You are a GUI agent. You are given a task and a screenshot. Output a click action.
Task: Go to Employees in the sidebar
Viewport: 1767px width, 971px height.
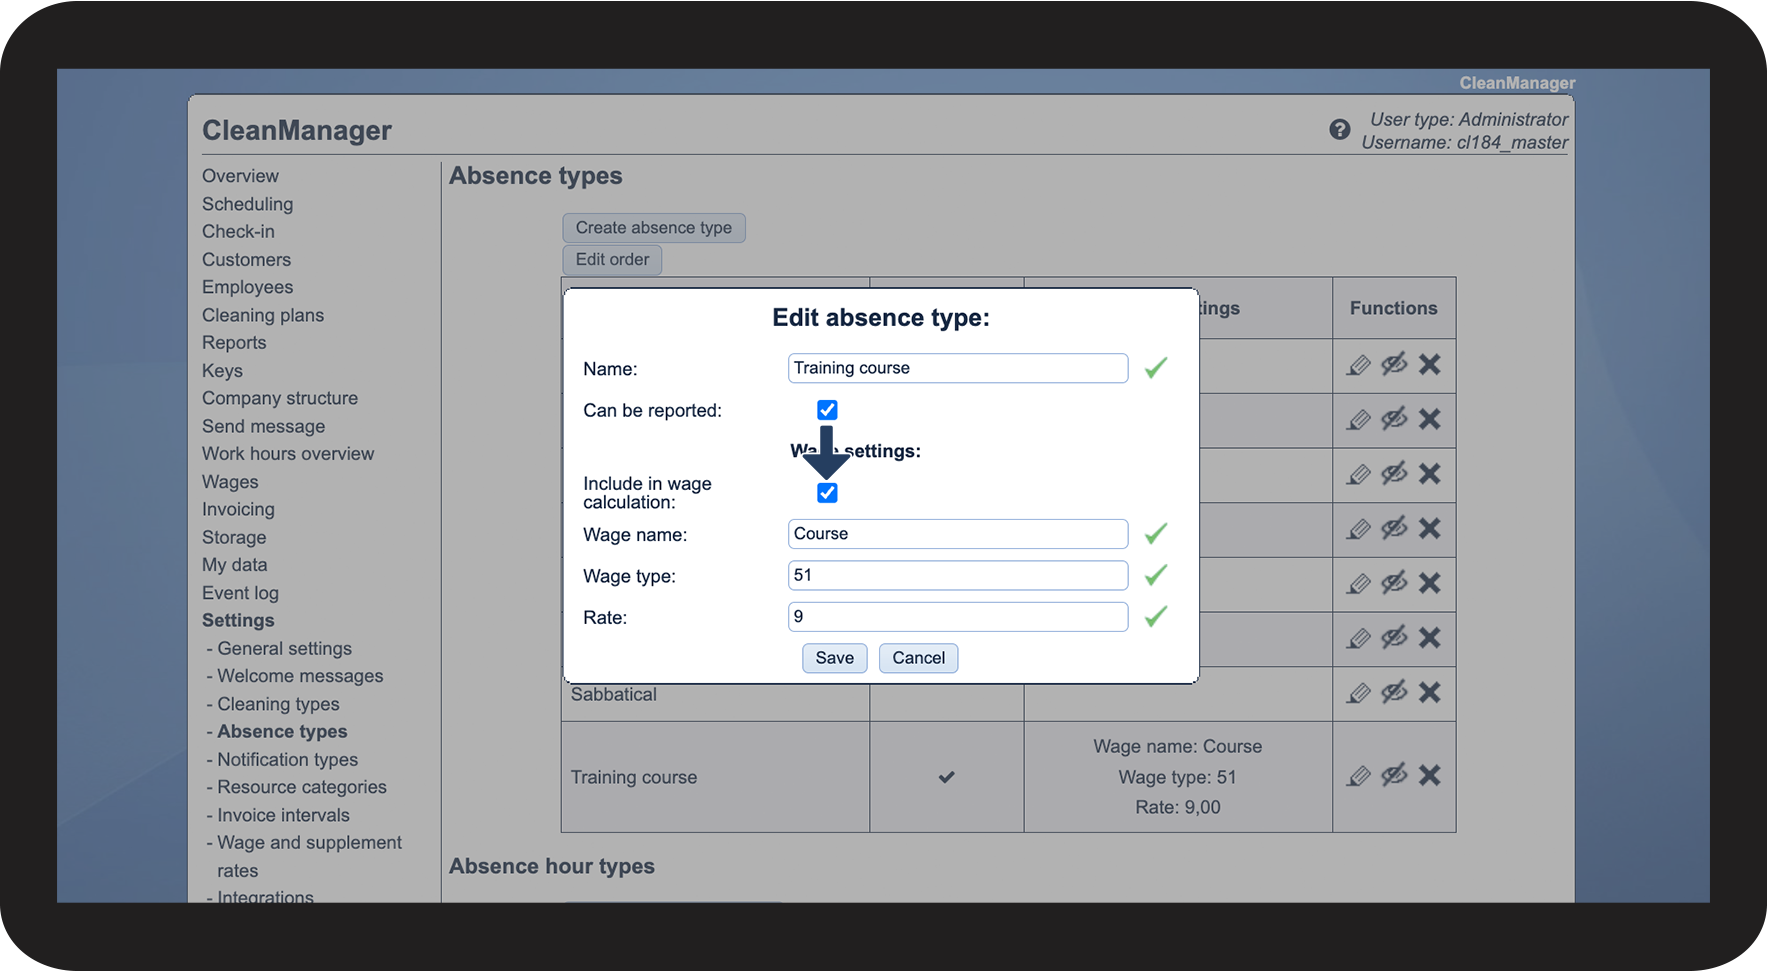247,287
